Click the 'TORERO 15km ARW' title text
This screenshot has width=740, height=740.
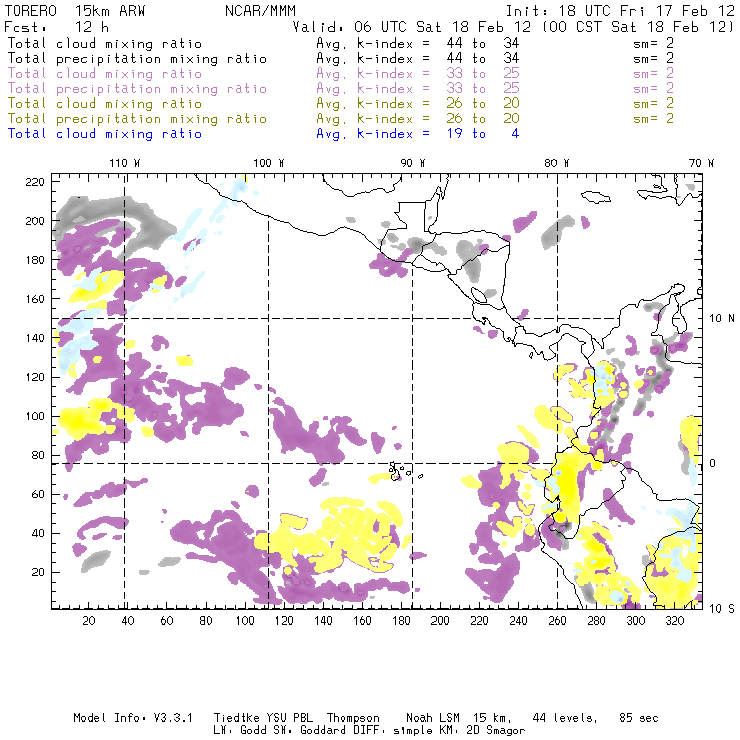pos(75,11)
